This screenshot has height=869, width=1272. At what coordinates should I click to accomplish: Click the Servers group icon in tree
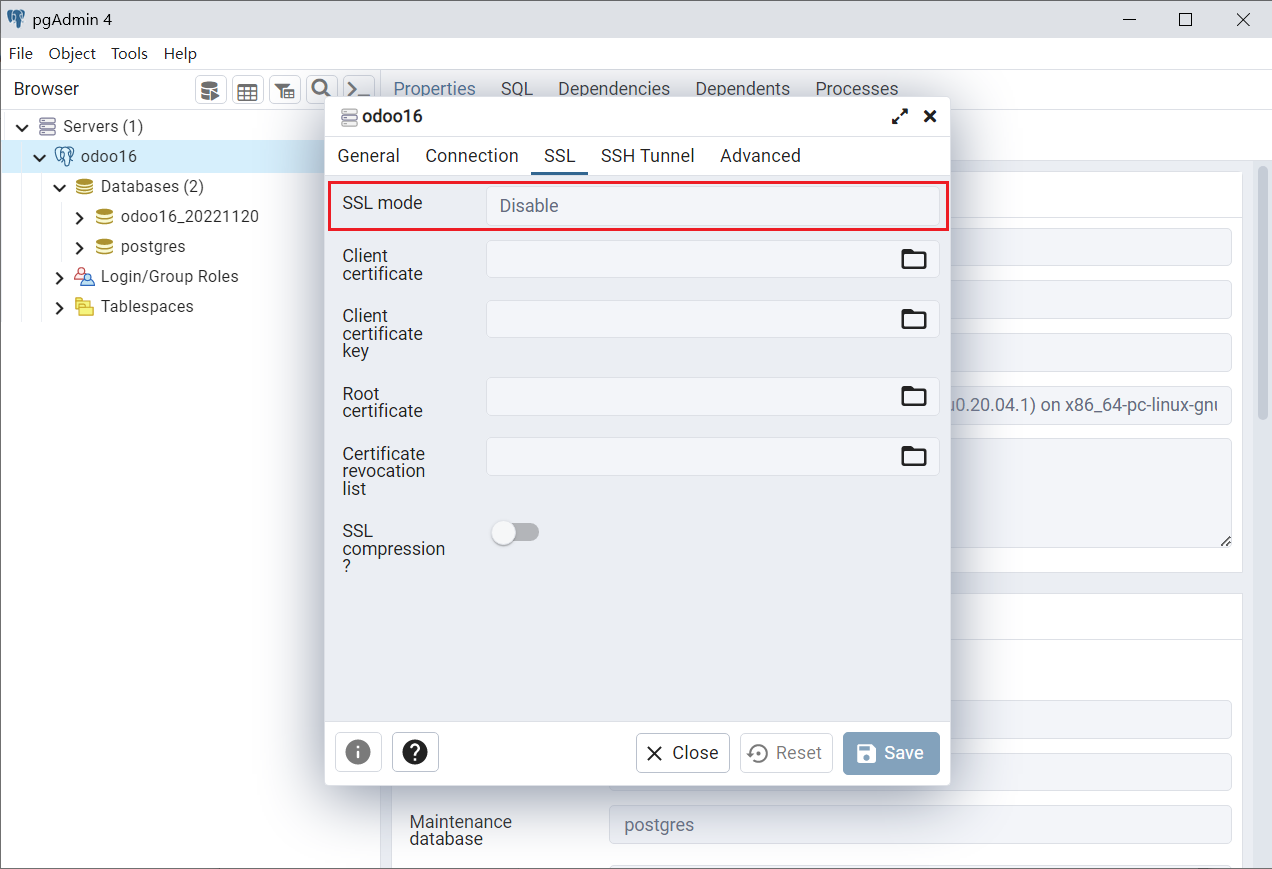(47, 126)
